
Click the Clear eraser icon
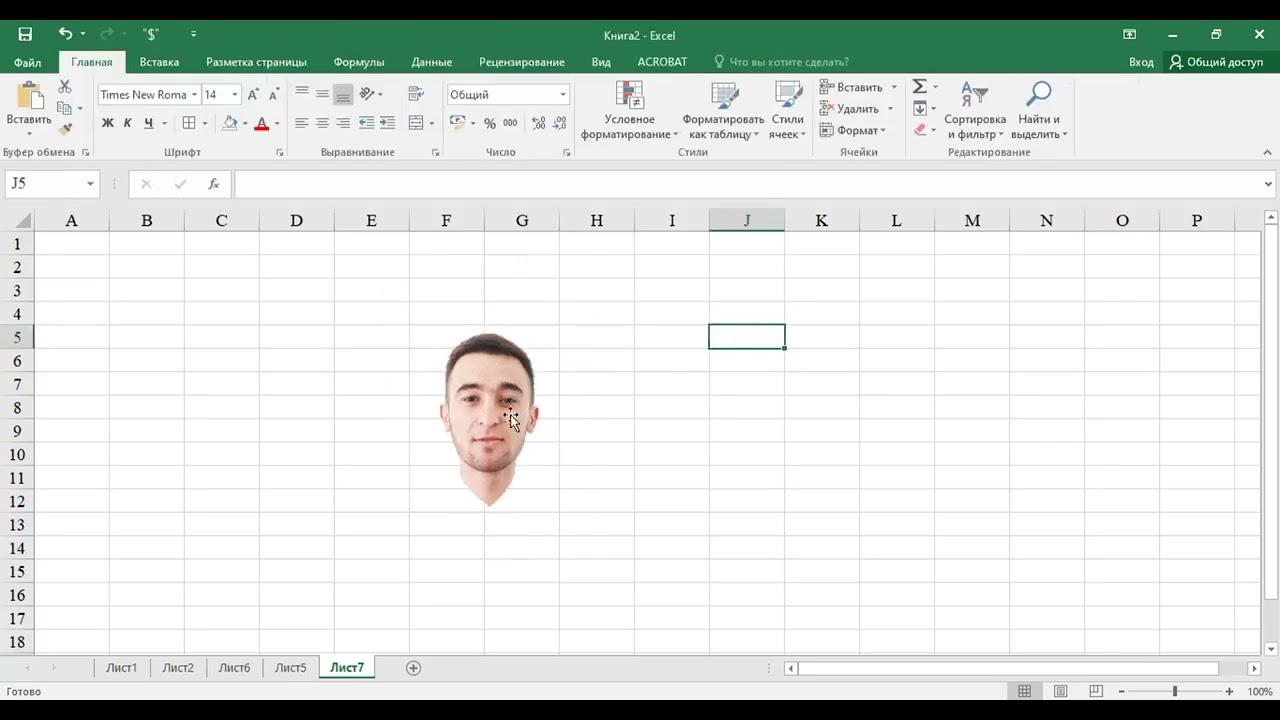tap(920, 130)
